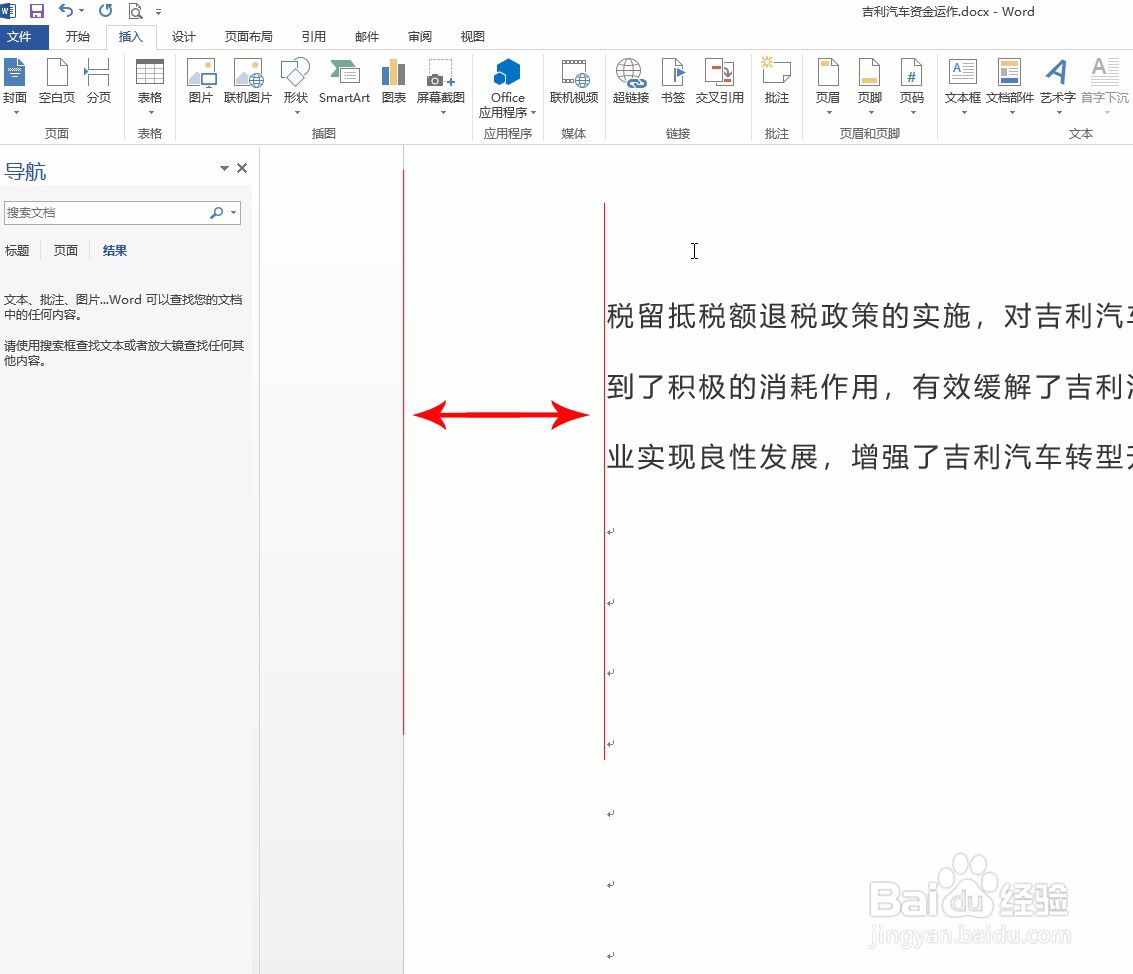Expand the Cover Page dropdown arrow
This screenshot has width=1133, height=974.
[16, 113]
